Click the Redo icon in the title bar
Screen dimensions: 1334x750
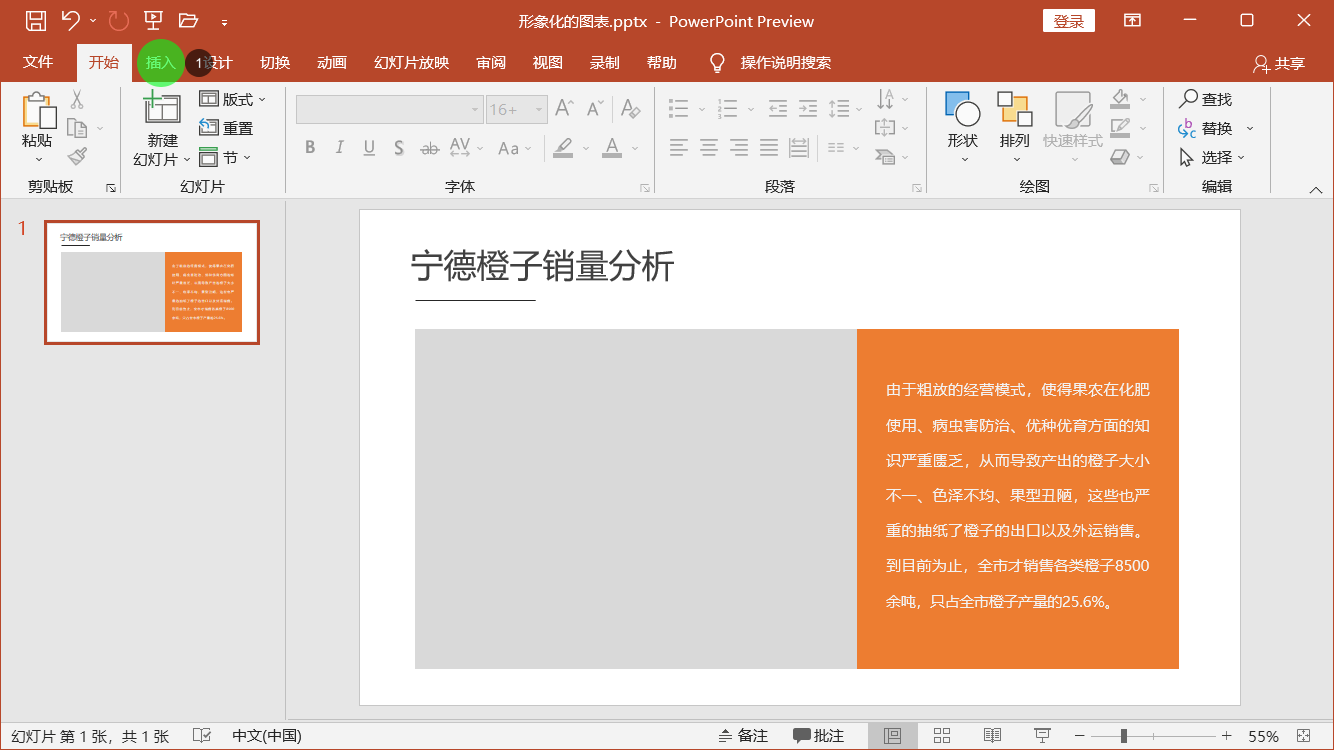pos(118,20)
